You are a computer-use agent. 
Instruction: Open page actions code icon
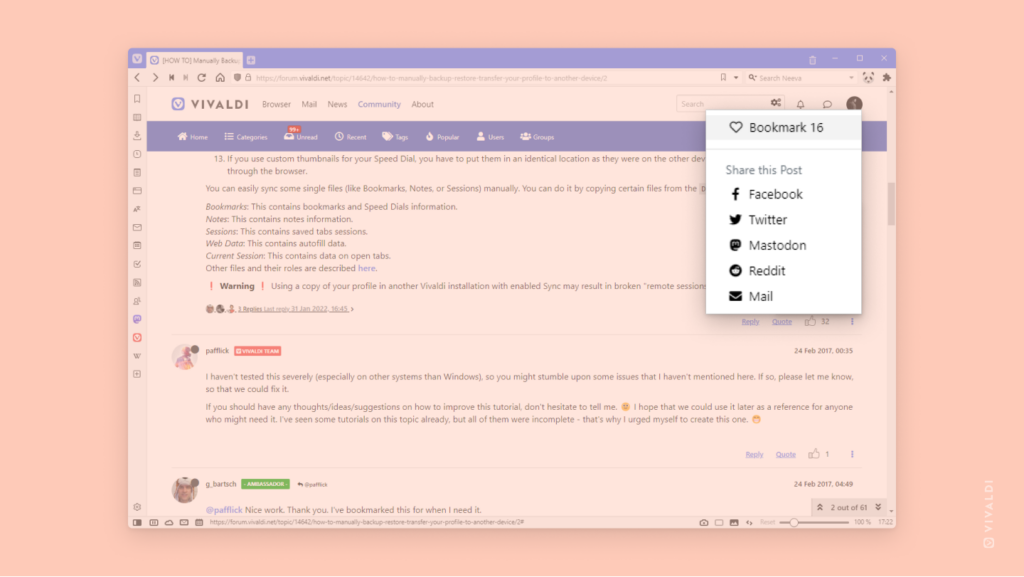click(x=749, y=522)
